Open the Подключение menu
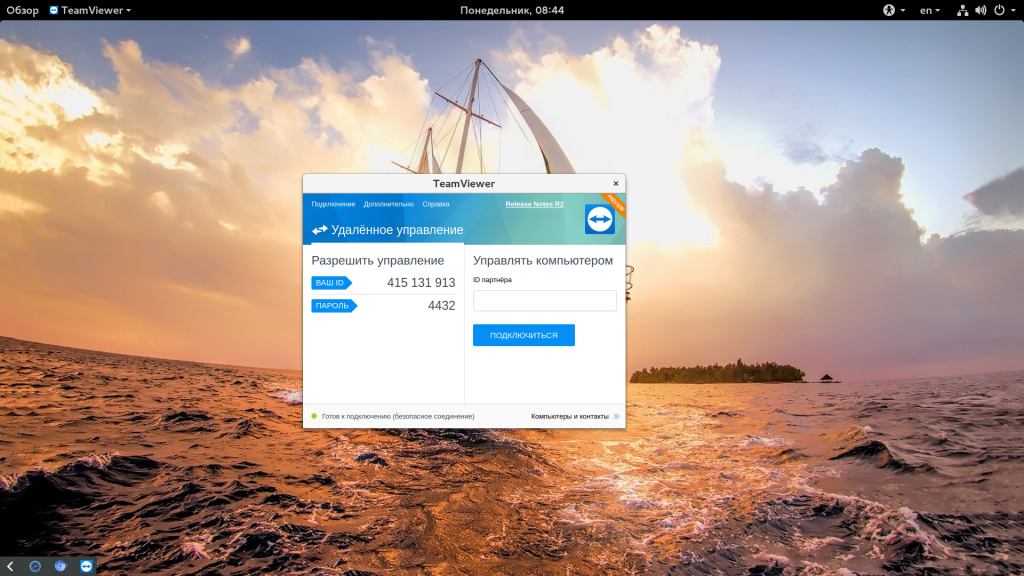The width and height of the screenshot is (1024, 576). pyautogui.click(x=333, y=204)
